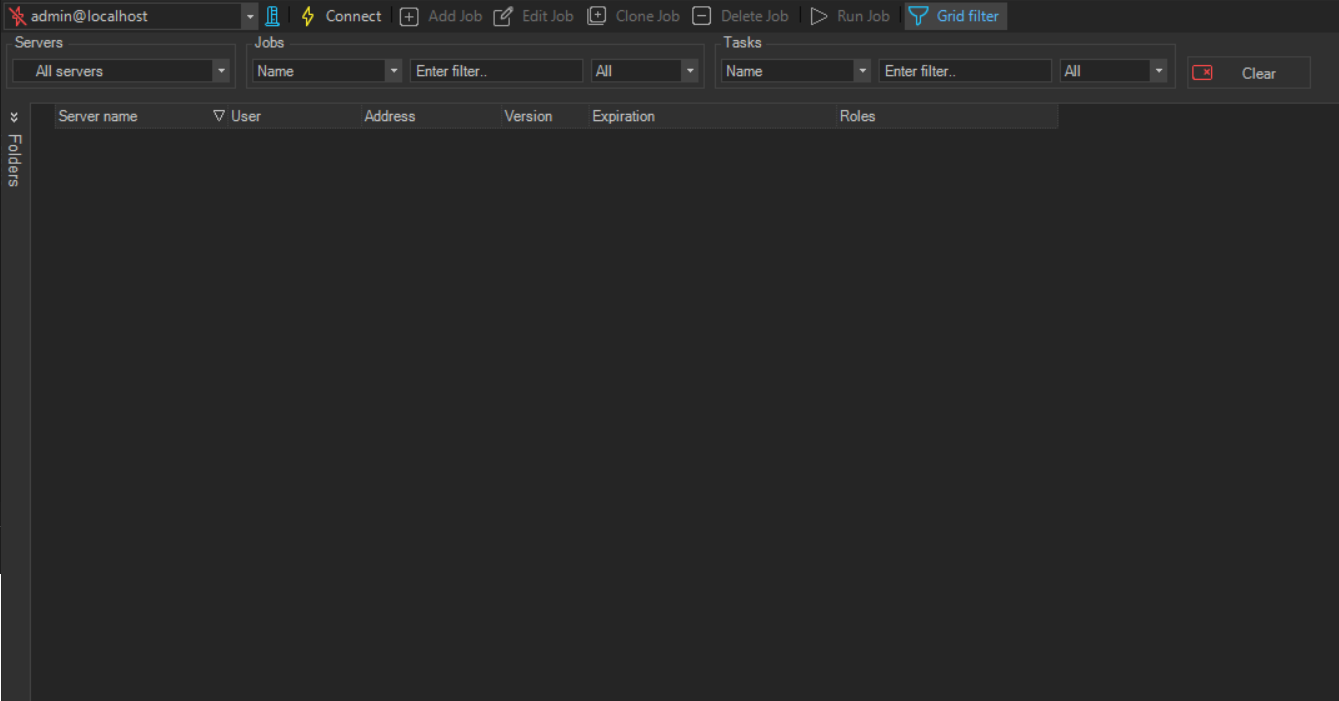
Task: Click the blue server management icon
Action: pos(272,16)
